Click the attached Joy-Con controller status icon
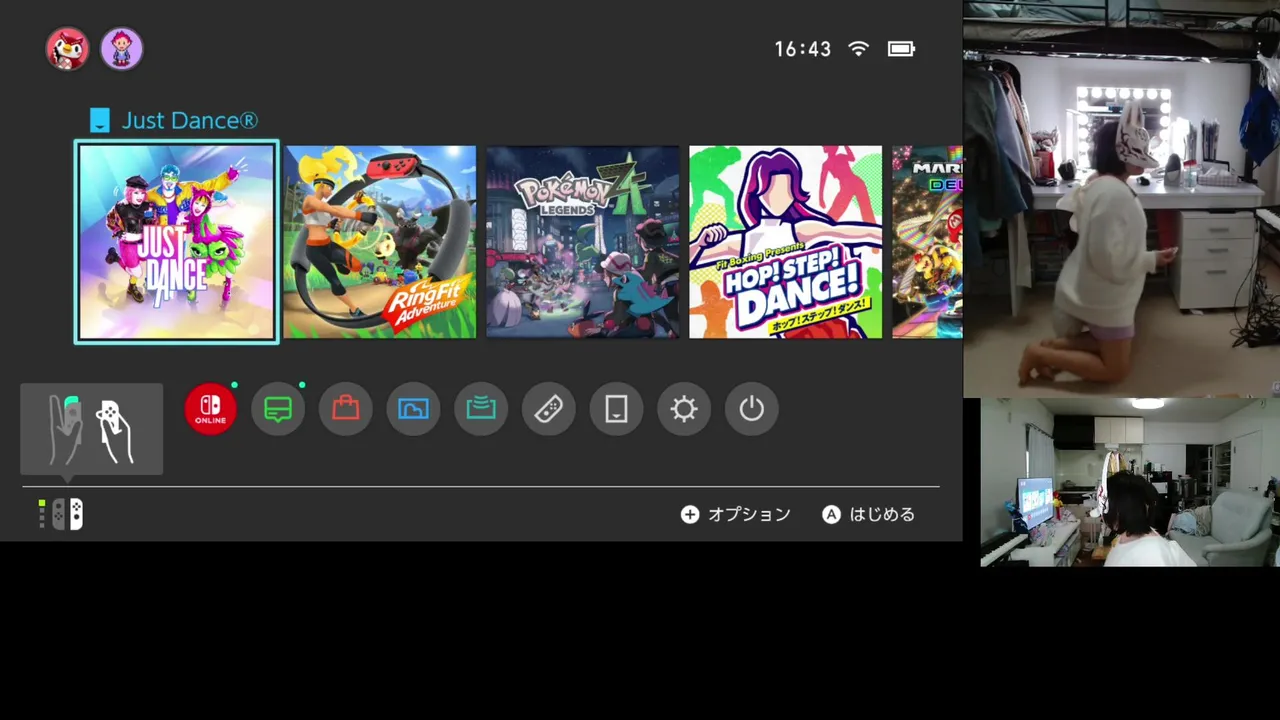Viewport: 1280px width, 720px height. click(61, 514)
